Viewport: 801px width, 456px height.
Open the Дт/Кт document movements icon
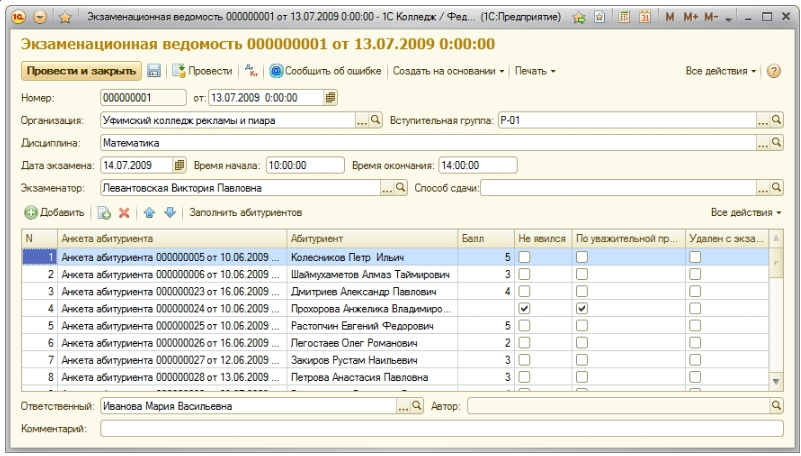tap(251, 71)
